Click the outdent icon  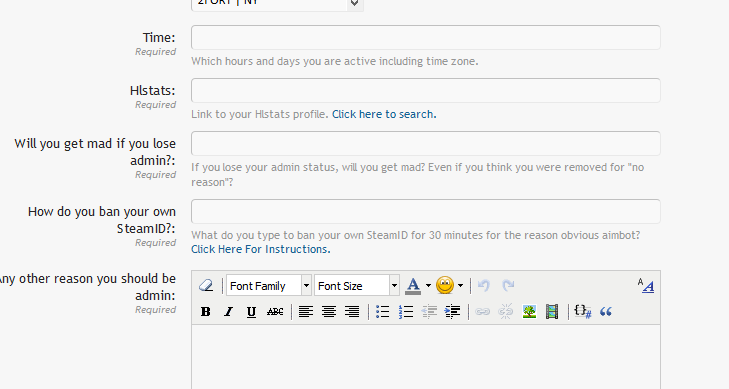click(x=429, y=312)
